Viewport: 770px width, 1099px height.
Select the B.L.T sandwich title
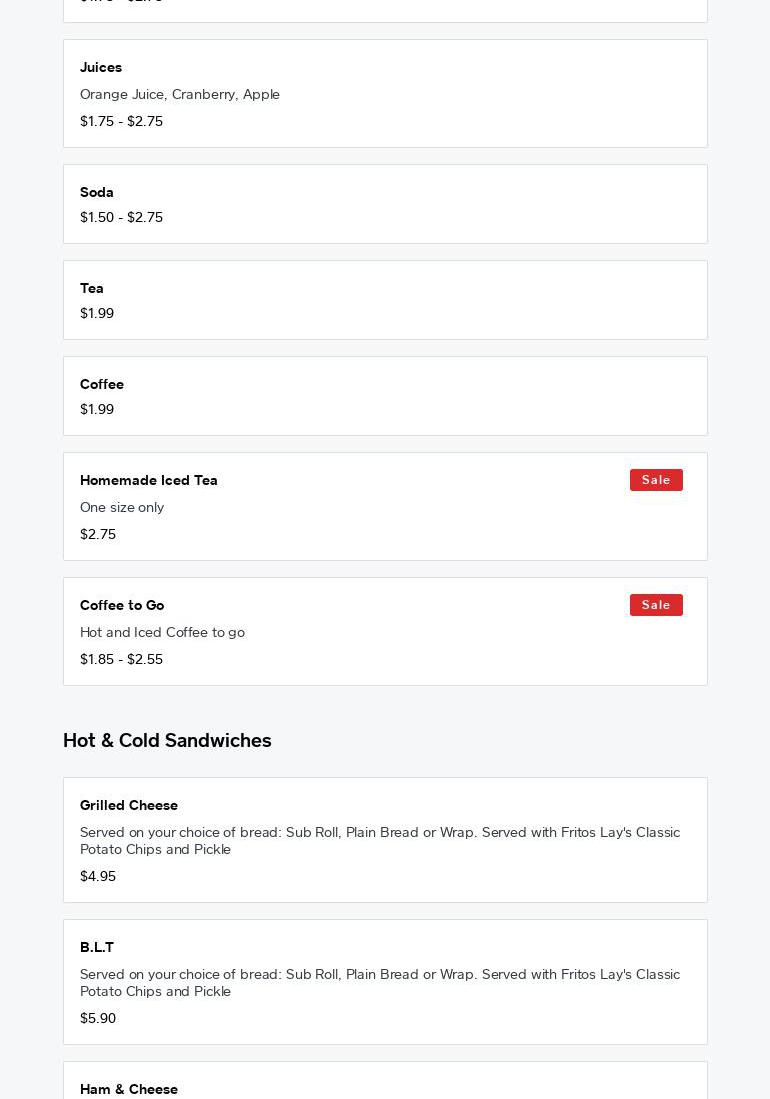click(x=97, y=947)
